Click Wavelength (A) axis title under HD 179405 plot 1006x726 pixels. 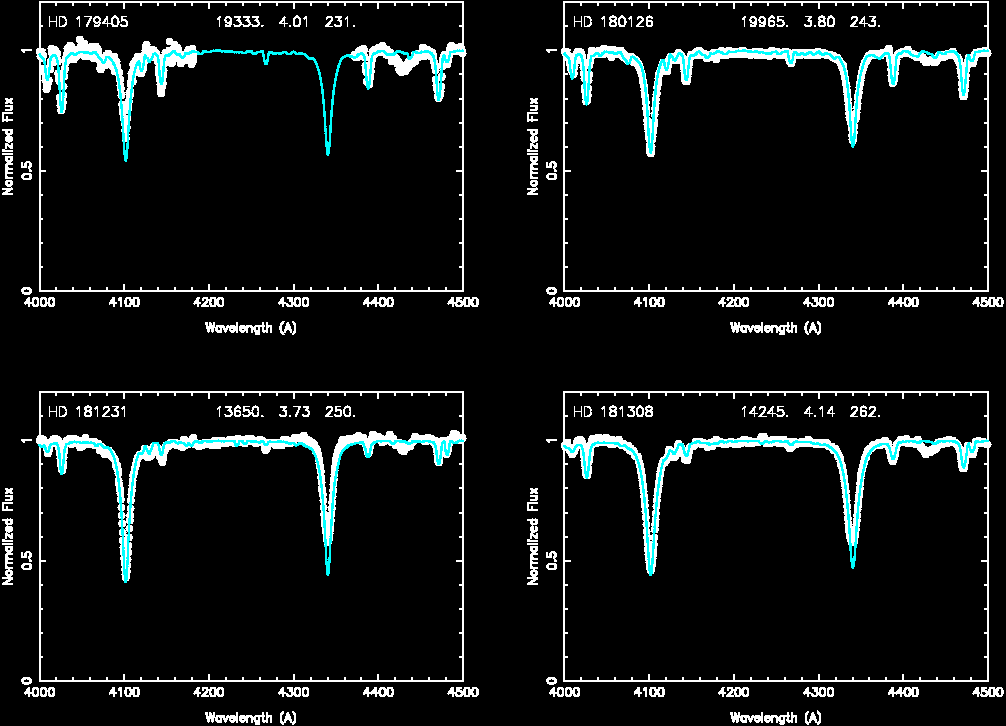[250, 327]
